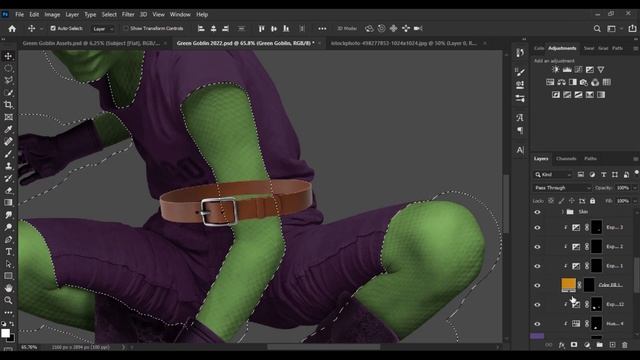The image size is (640, 360).
Task: Hide the Exp... 2 layer
Action: pos(537,247)
